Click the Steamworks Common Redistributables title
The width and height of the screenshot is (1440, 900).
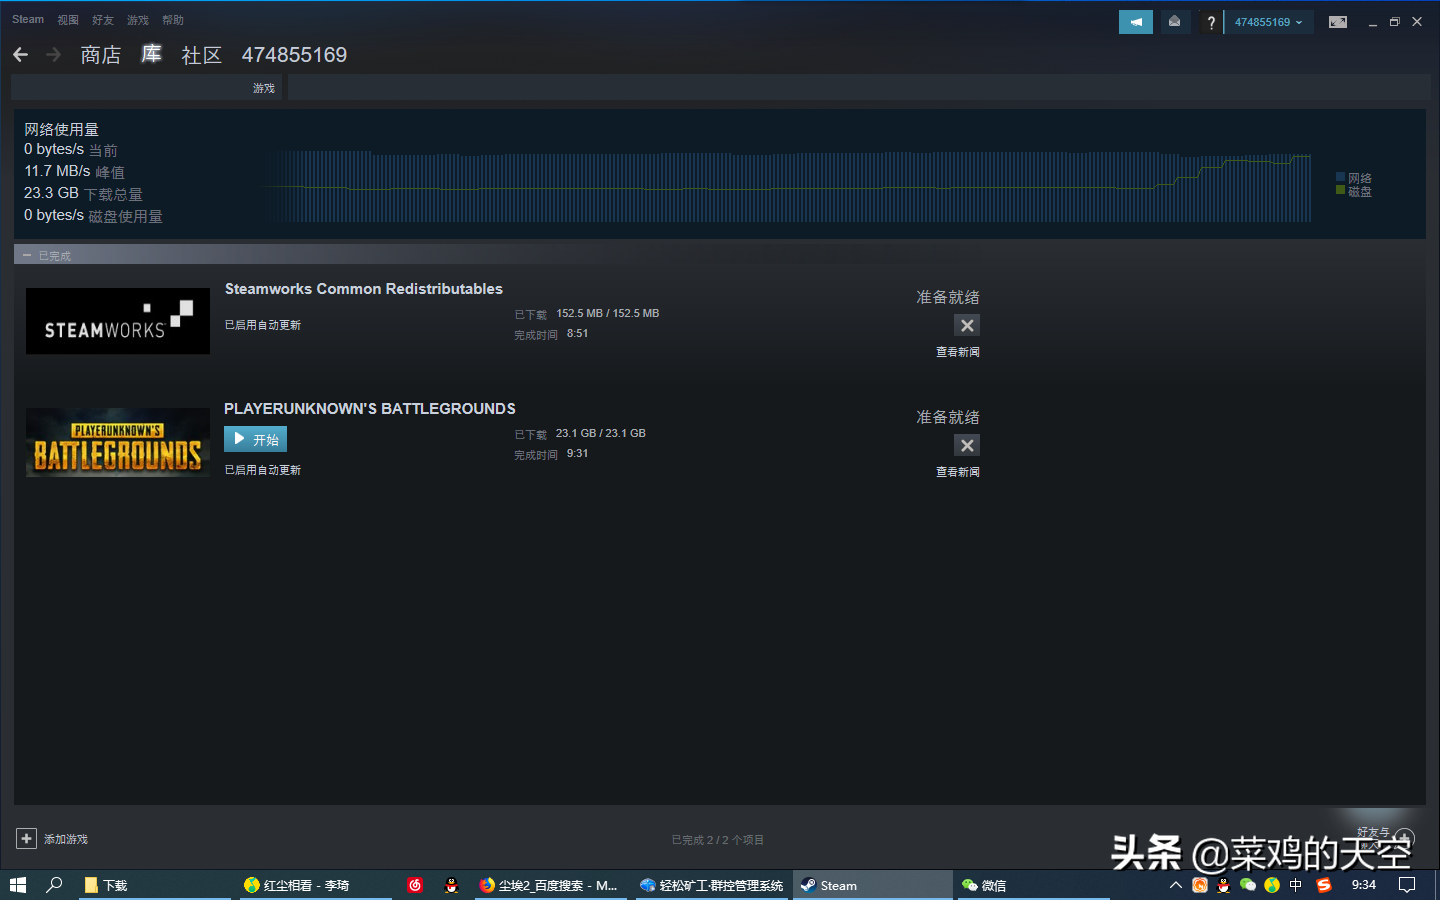364,289
